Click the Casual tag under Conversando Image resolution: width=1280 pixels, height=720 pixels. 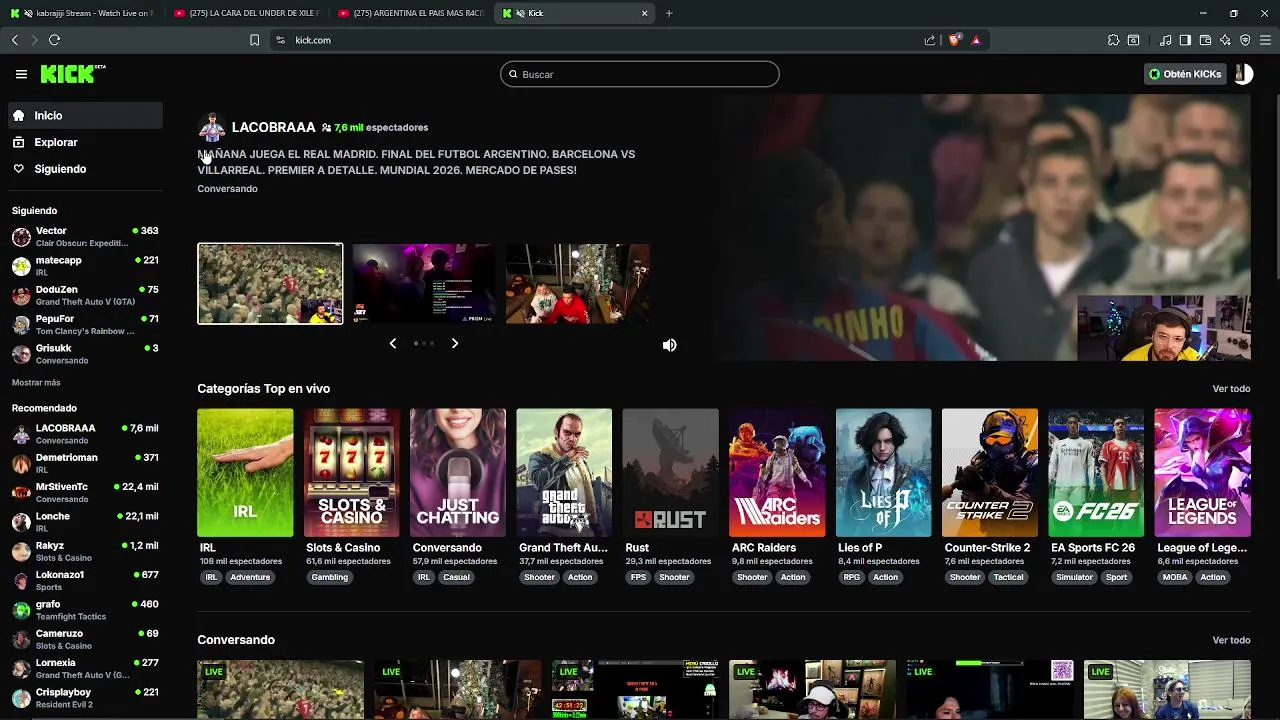[456, 577]
